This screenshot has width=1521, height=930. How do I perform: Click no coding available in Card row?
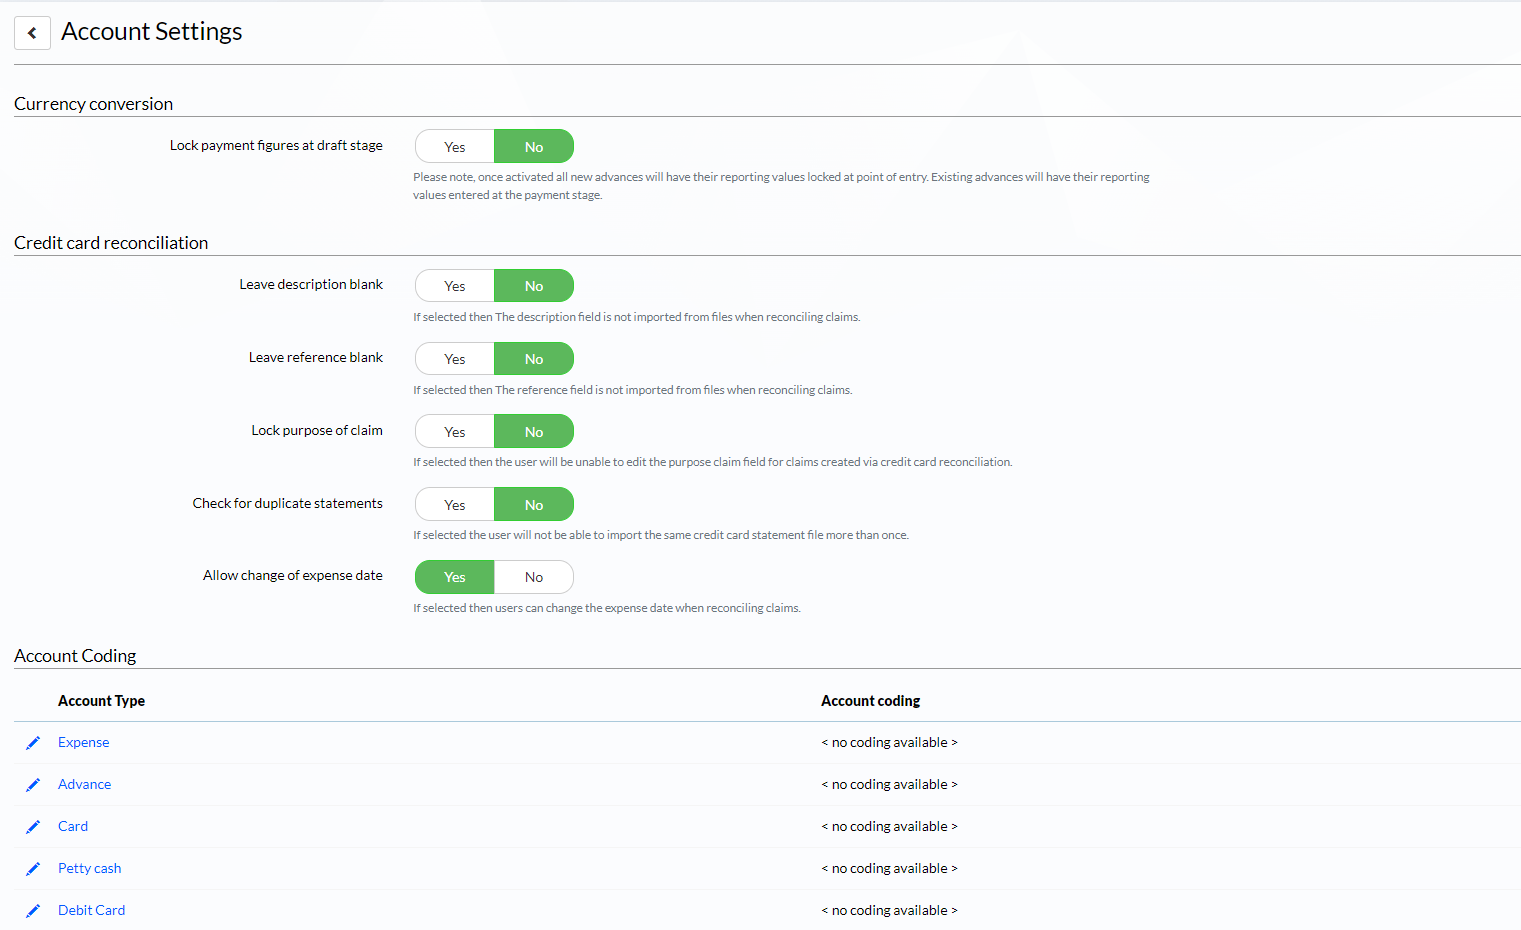890,826
